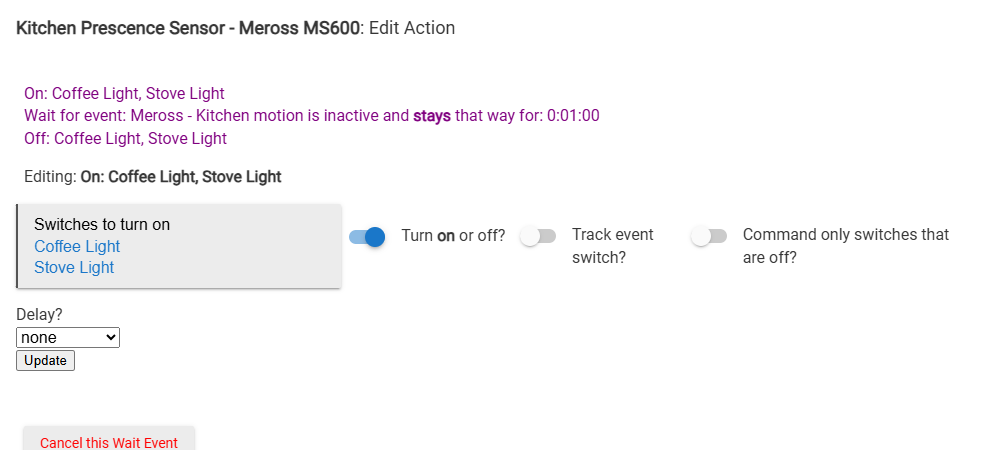
Task: Open the Switches to turn on selector
Action: click(102, 225)
